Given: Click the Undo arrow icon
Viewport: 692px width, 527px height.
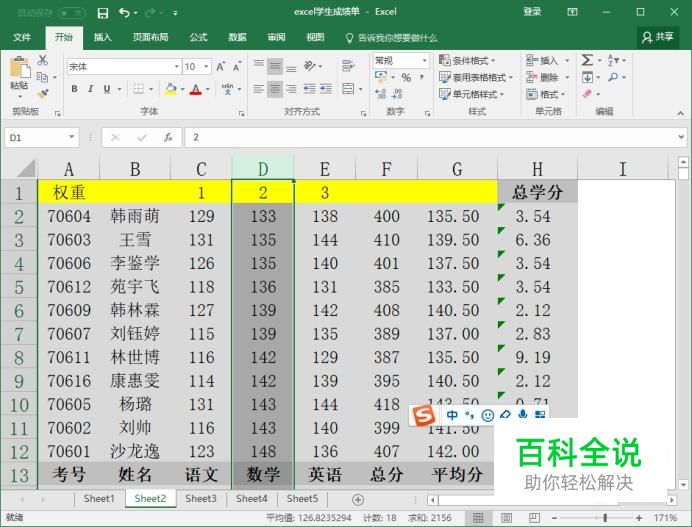Looking at the screenshot, I should [124, 13].
